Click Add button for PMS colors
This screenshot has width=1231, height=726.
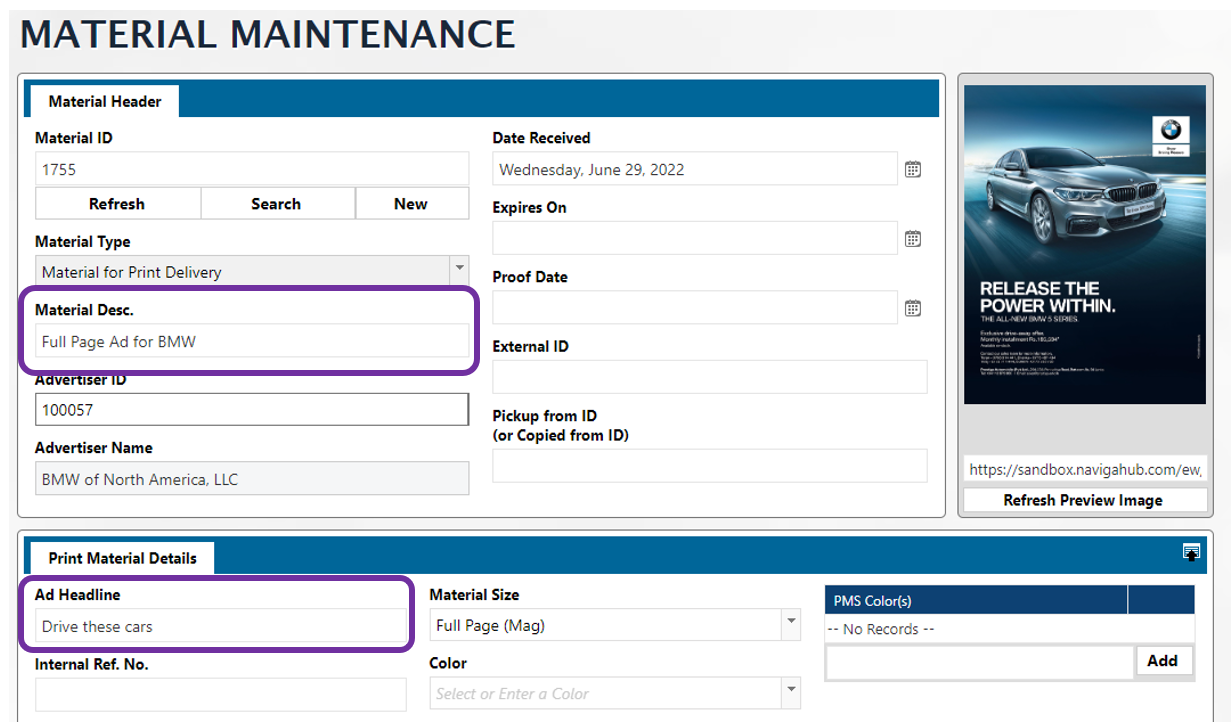point(1162,661)
